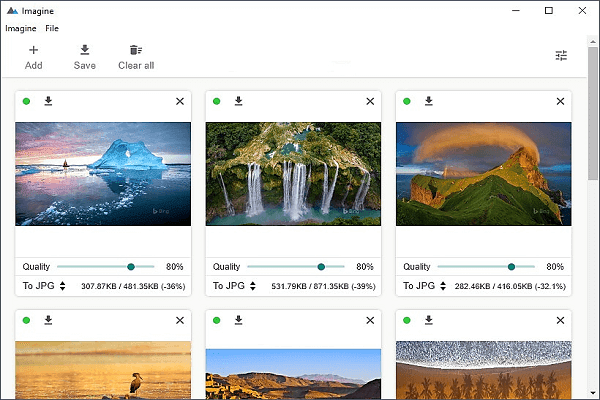Viewport: 600px width, 400px height.
Task: Expand the To JPG dropdown for waterfall image
Action: coord(235,286)
